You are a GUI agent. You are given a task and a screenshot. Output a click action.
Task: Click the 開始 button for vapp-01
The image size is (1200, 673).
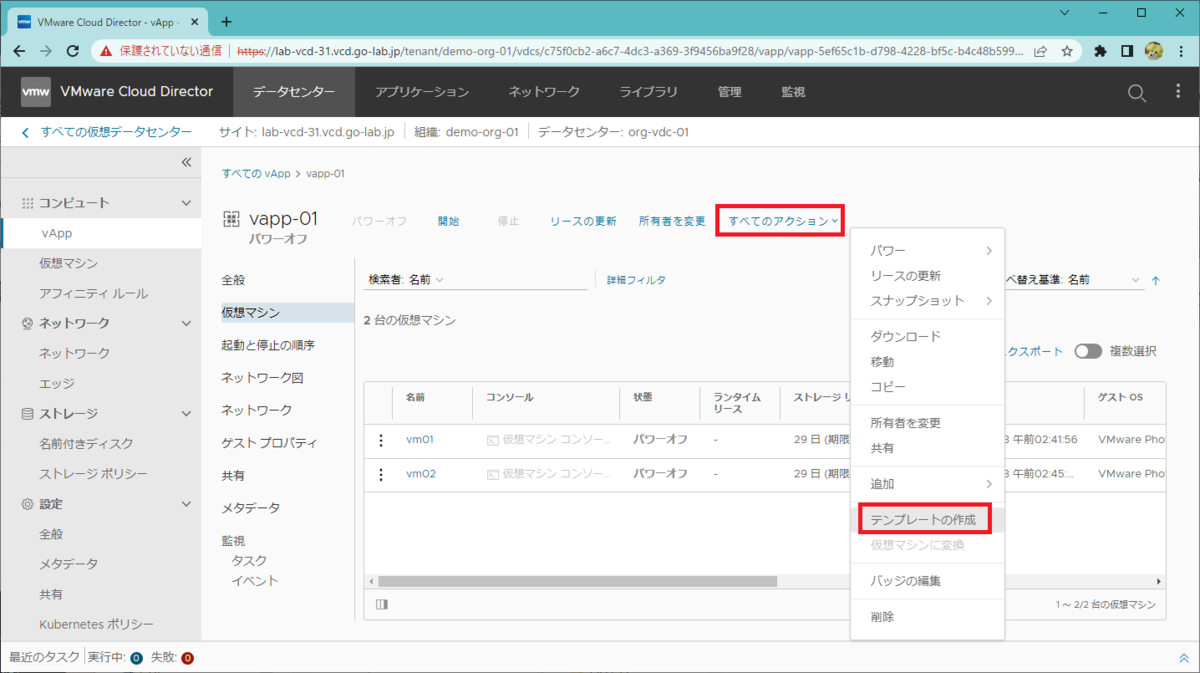pyautogui.click(x=448, y=221)
